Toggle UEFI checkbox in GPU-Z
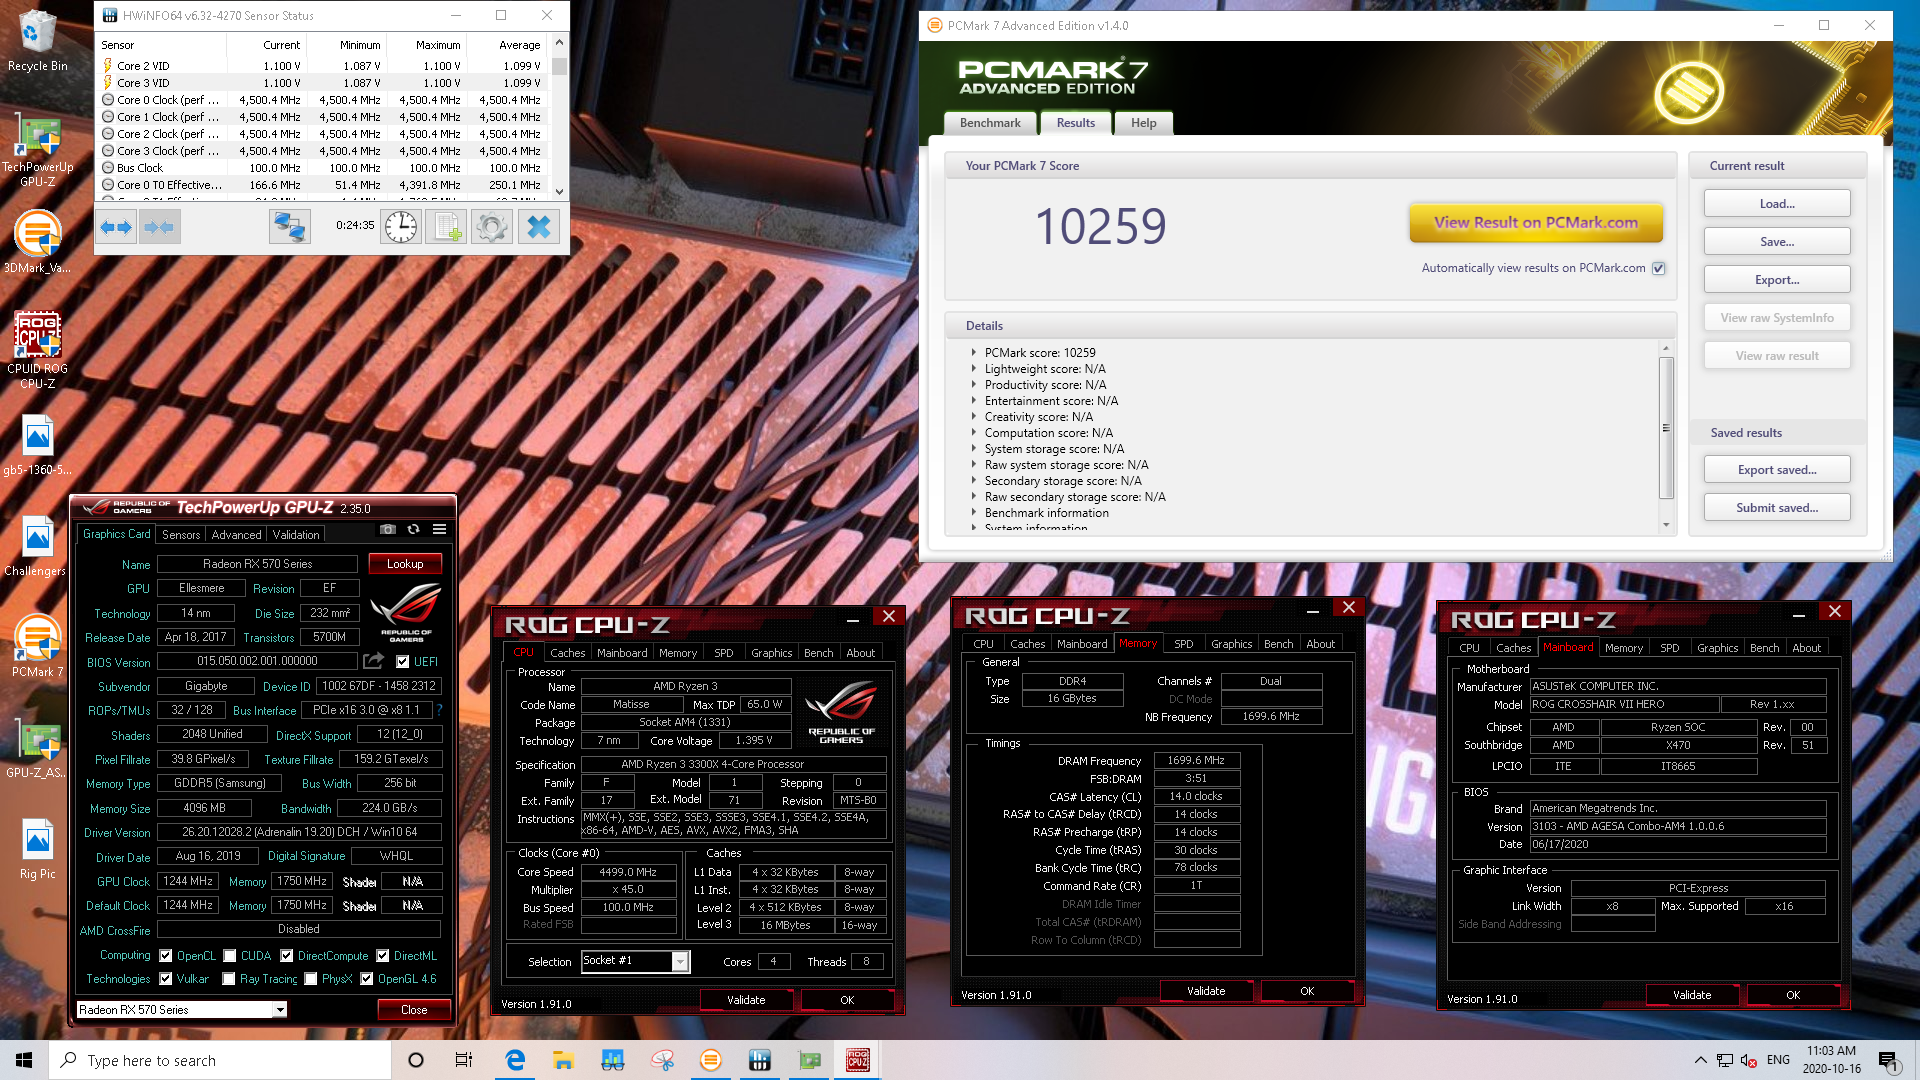 pos(402,662)
